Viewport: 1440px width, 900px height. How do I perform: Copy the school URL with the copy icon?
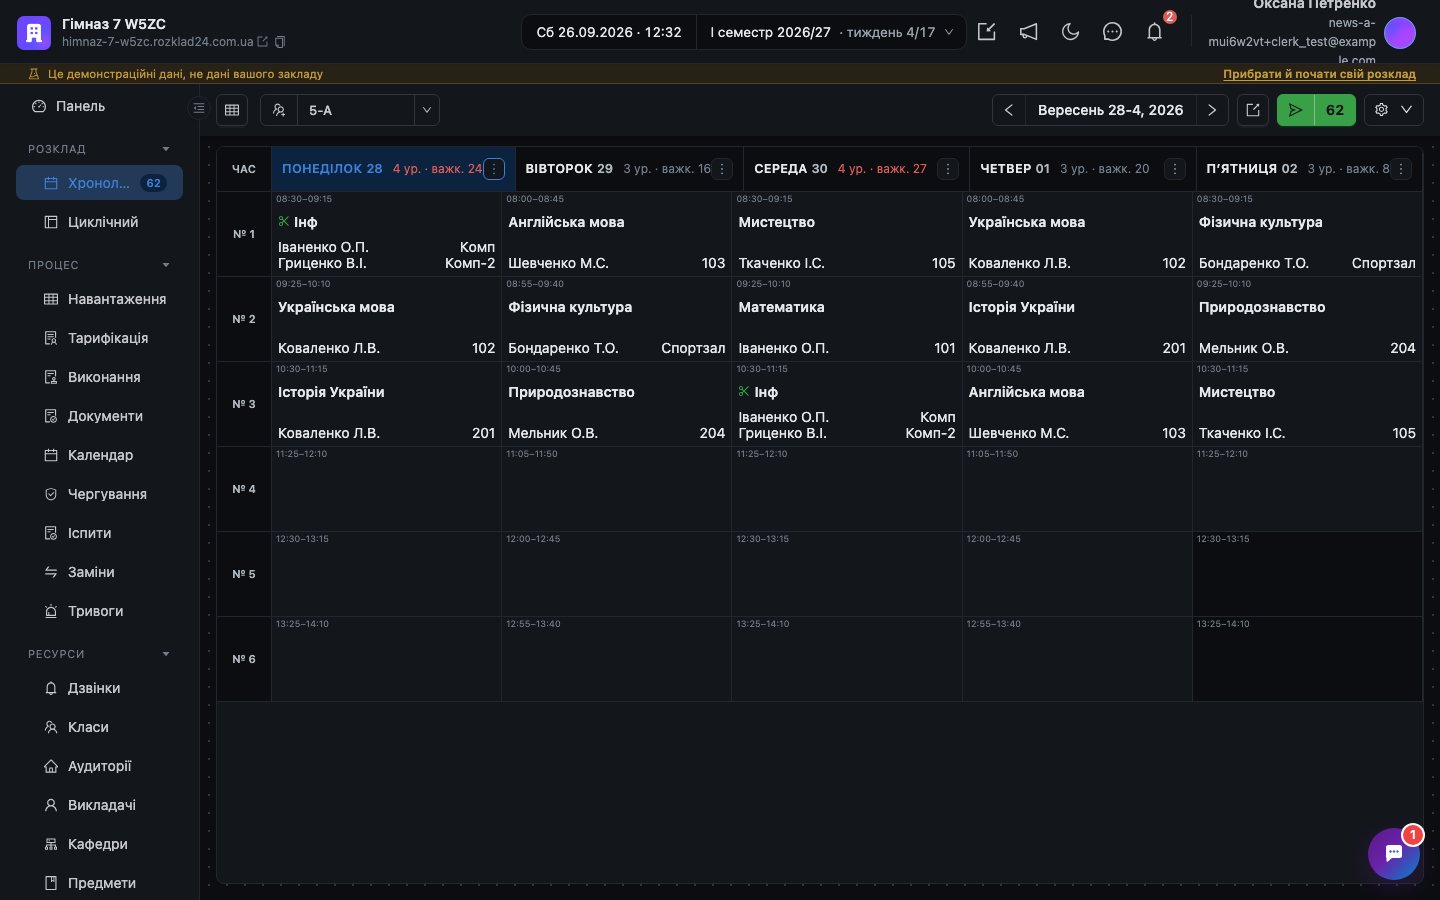click(280, 42)
